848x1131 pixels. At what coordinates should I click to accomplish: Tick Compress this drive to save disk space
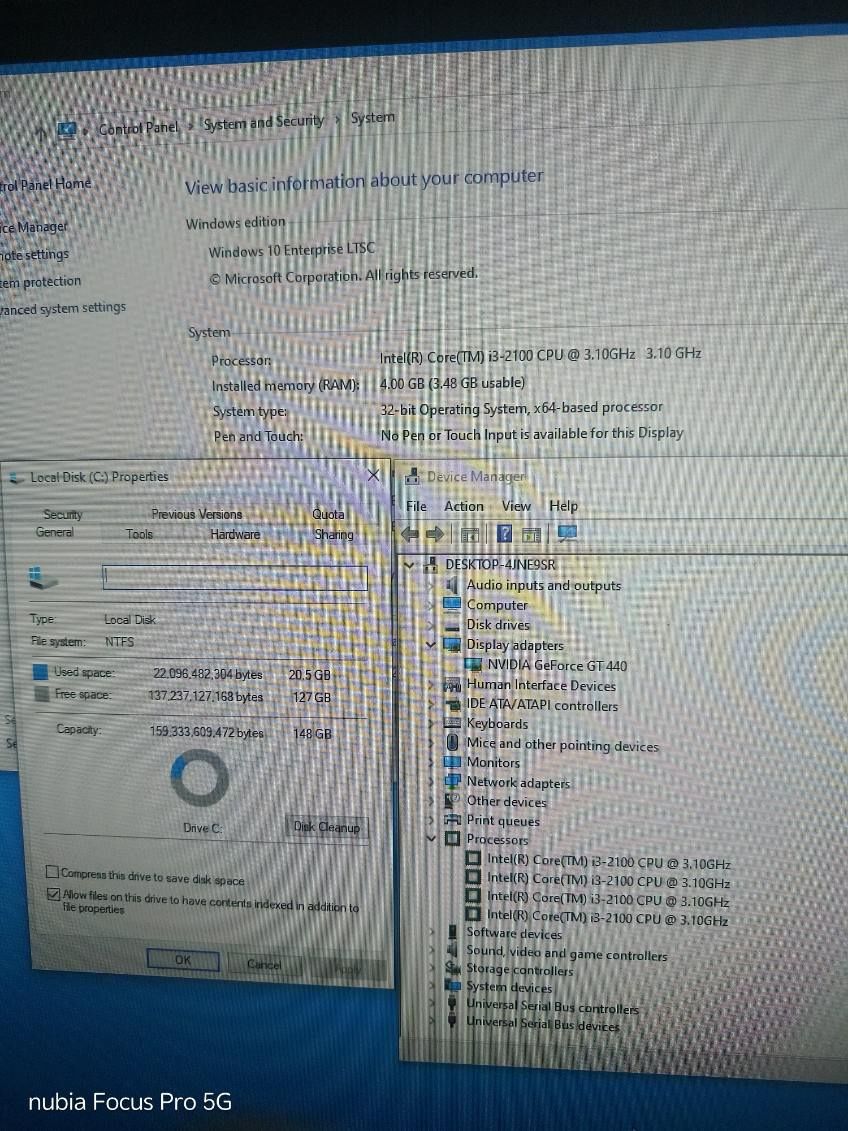(x=52, y=872)
